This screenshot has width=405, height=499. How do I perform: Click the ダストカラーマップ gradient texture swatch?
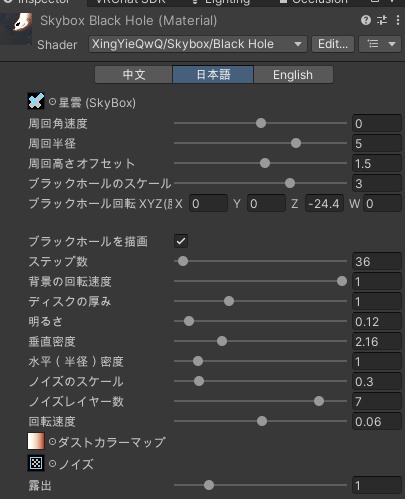pos(36,441)
